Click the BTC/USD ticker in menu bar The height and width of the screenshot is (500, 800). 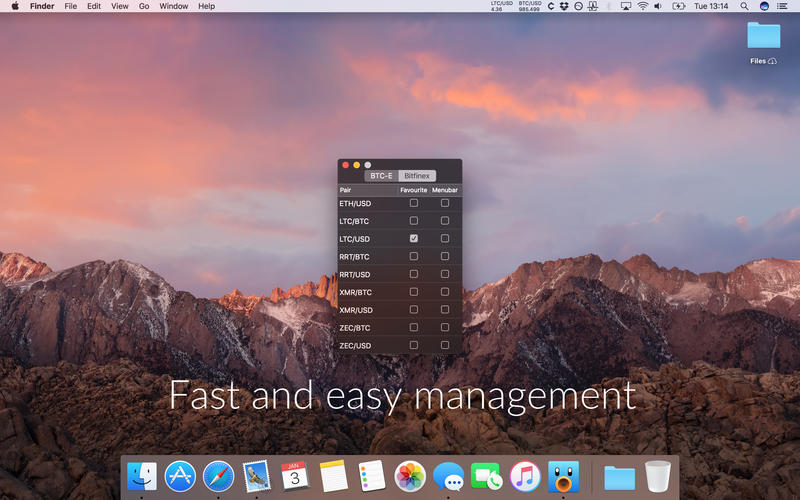tap(529, 6)
